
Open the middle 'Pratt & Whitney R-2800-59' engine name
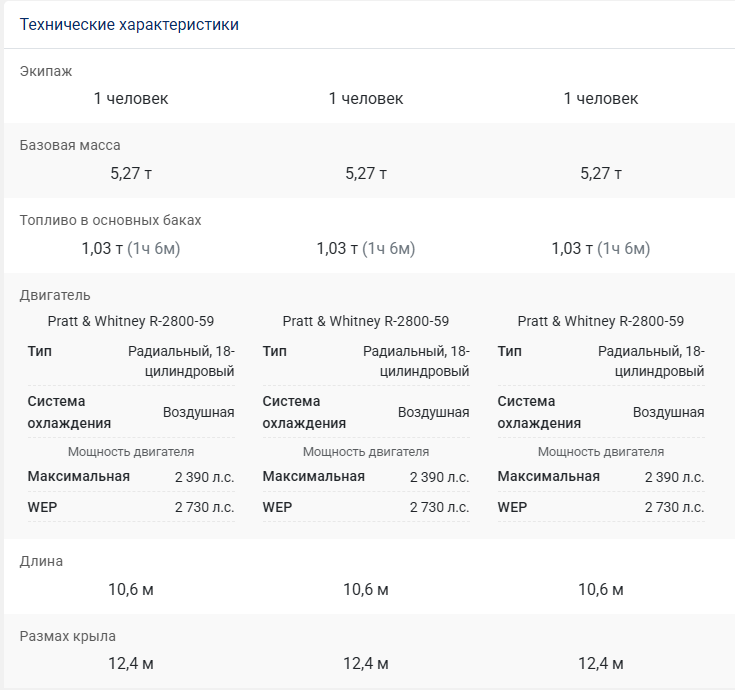click(366, 321)
